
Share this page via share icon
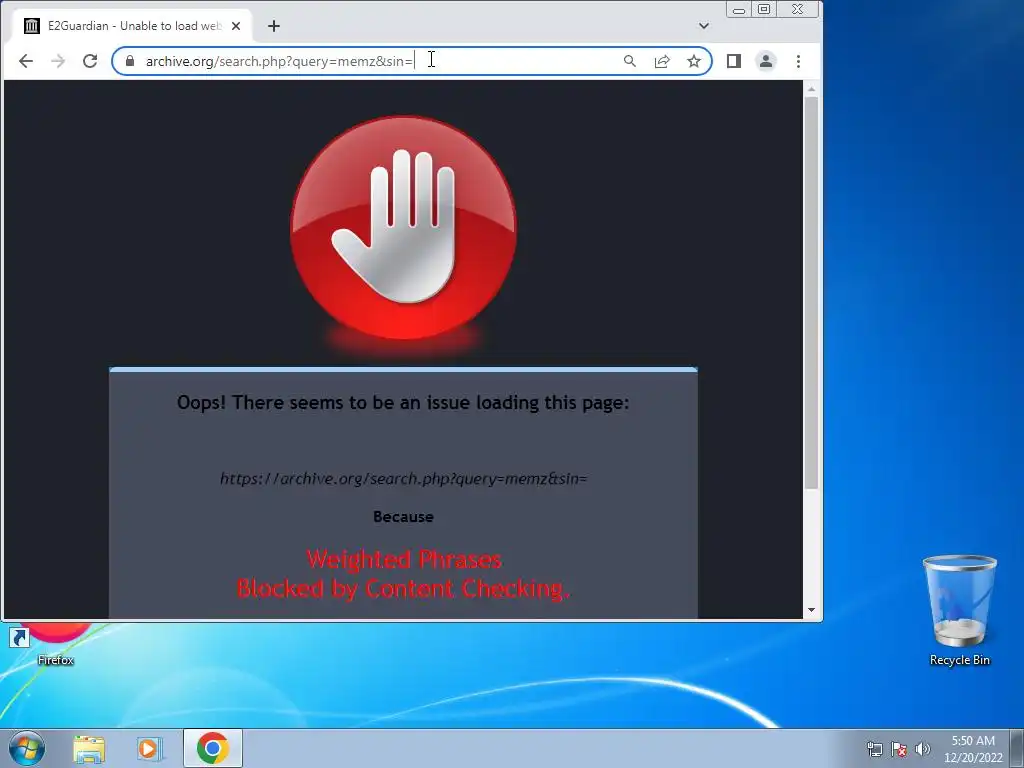click(662, 61)
